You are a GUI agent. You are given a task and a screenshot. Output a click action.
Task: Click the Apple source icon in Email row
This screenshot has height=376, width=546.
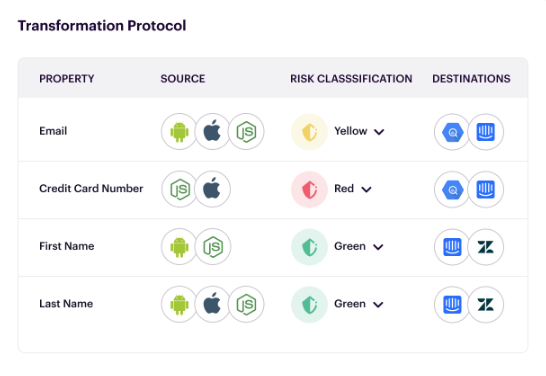[212, 132]
